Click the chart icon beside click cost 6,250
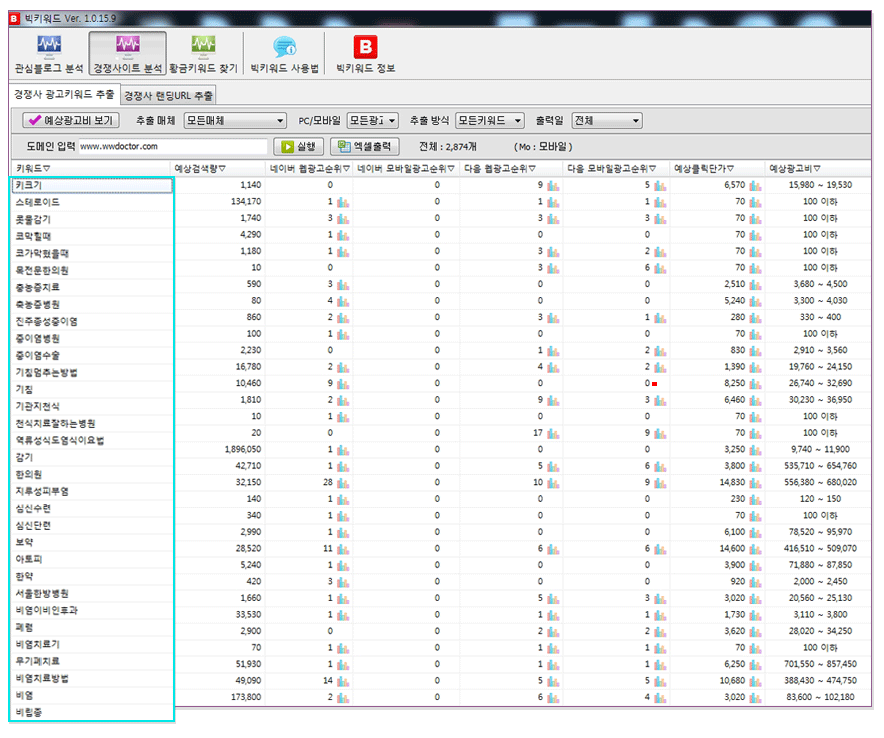The height and width of the screenshot is (738, 884). 755,665
